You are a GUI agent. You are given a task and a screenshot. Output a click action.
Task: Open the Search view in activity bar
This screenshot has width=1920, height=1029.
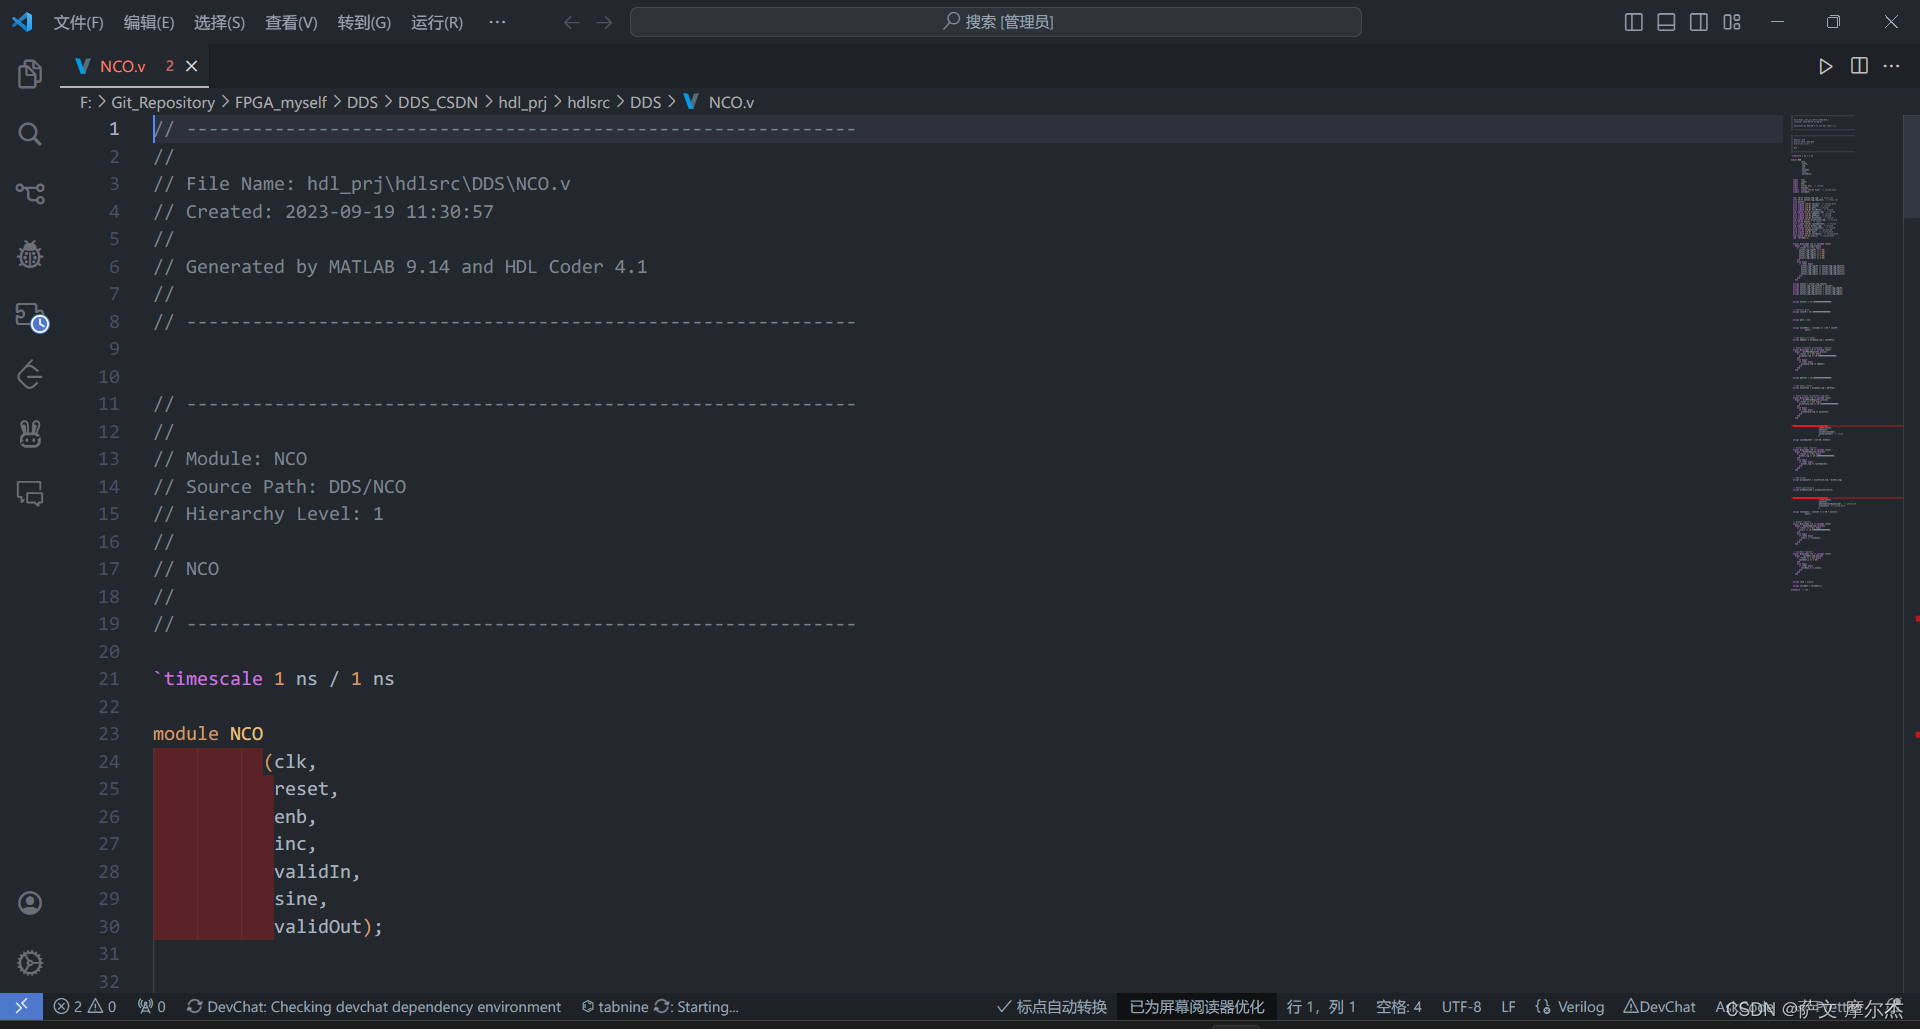(30, 134)
